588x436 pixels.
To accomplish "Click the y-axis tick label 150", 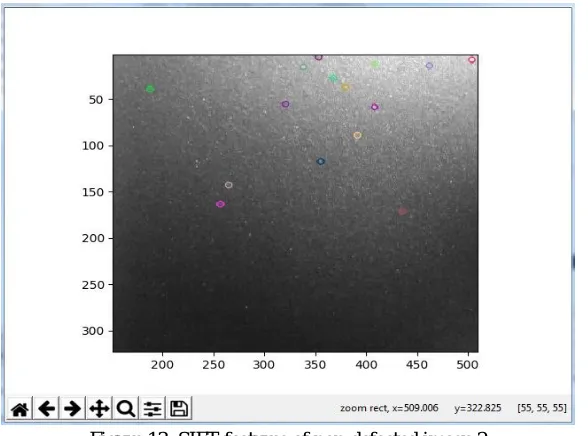I will [x=93, y=192].
